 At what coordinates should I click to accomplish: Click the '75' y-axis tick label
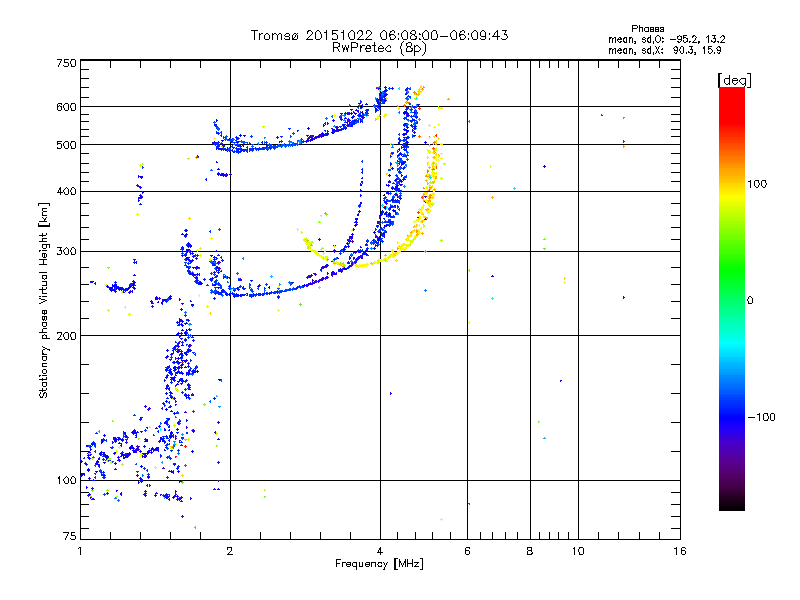point(70,536)
